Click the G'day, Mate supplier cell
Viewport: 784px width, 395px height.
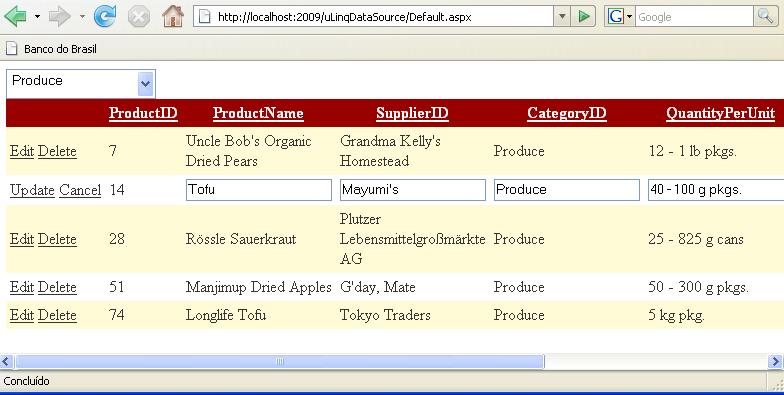pos(378,287)
